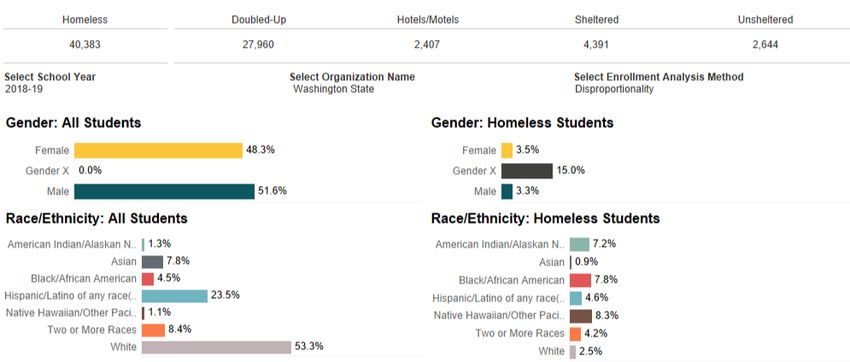Open the Organization Name Washington State dropdown

coord(333,89)
